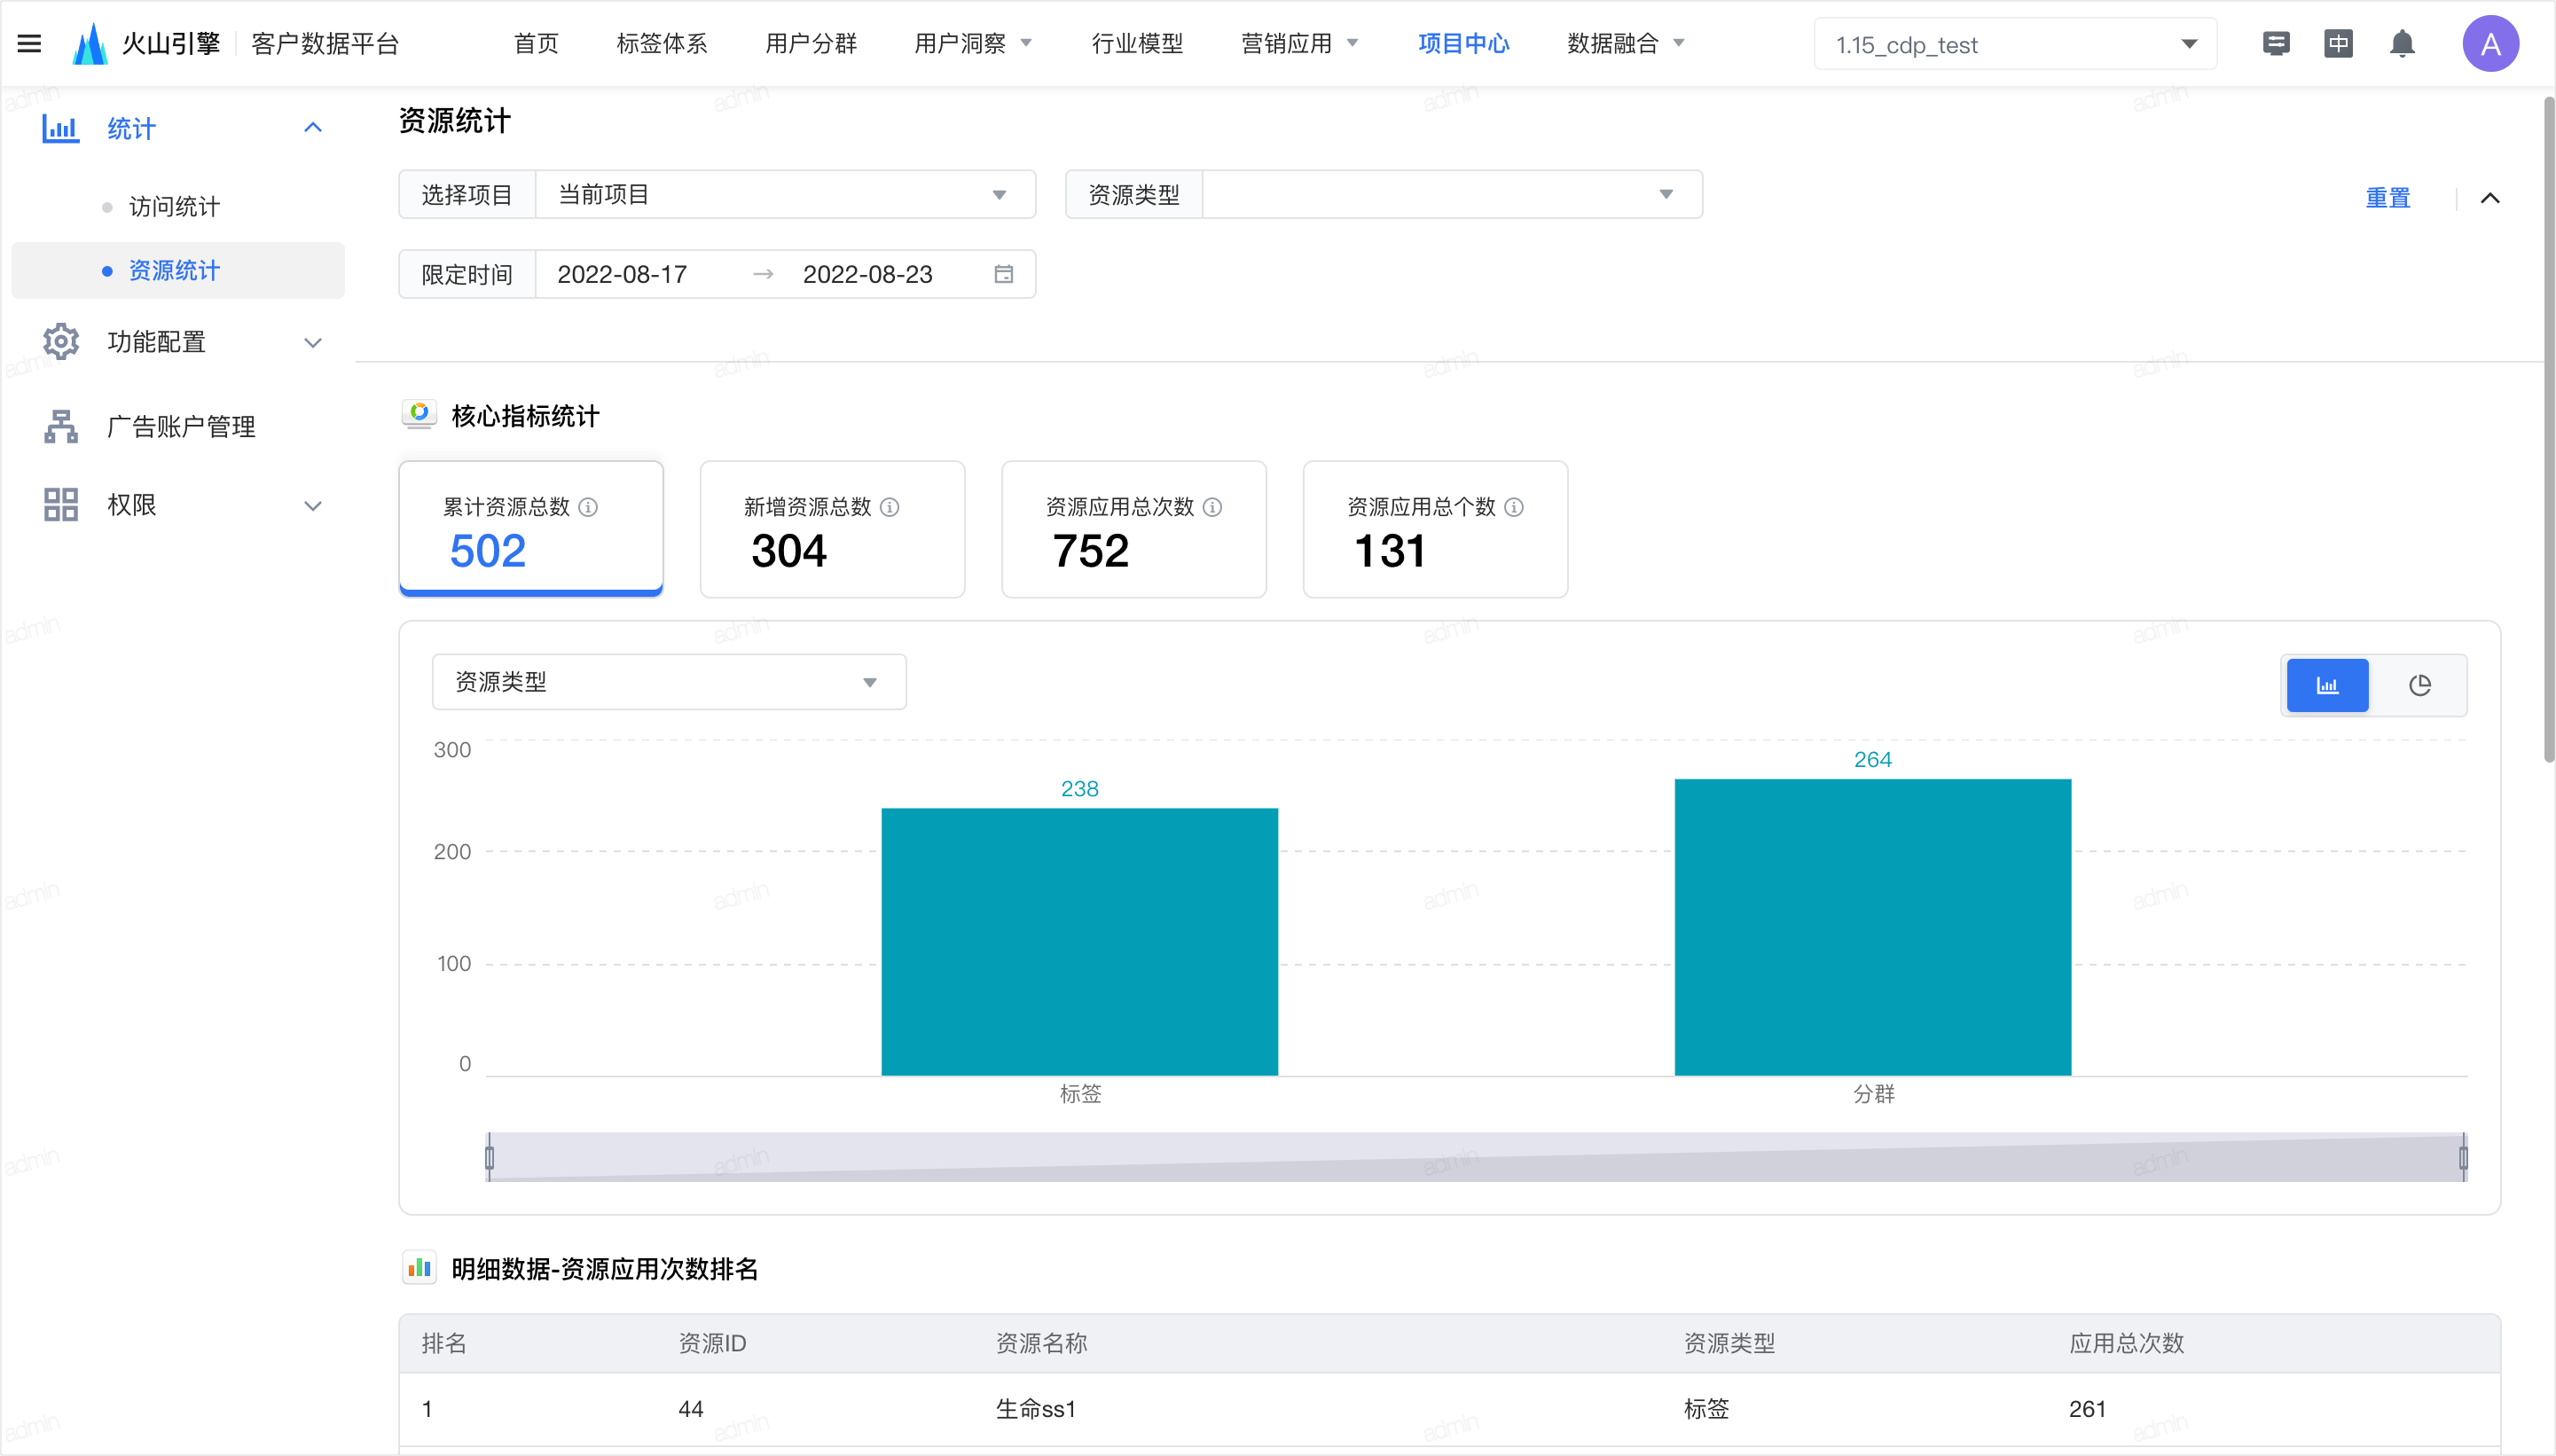Open the 1.15_cdp_test project selector

[x=2015, y=44]
